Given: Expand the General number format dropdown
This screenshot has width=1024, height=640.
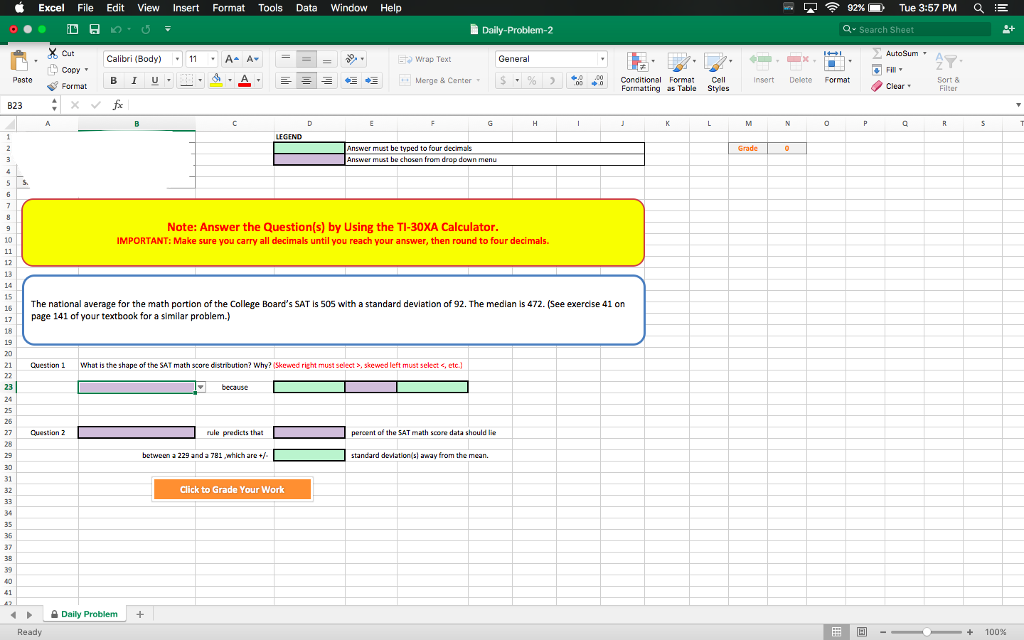Looking at the screenshot, I should pos(602,59).
